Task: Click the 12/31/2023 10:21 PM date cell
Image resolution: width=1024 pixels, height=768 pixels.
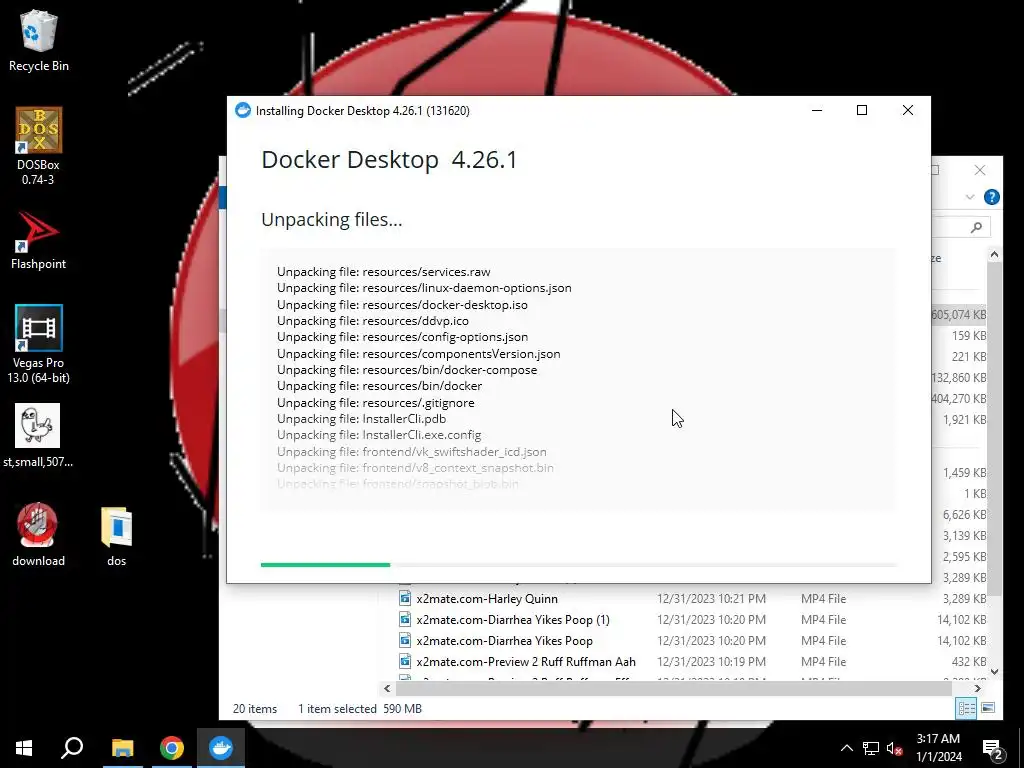Action: [x=711, y=599]
